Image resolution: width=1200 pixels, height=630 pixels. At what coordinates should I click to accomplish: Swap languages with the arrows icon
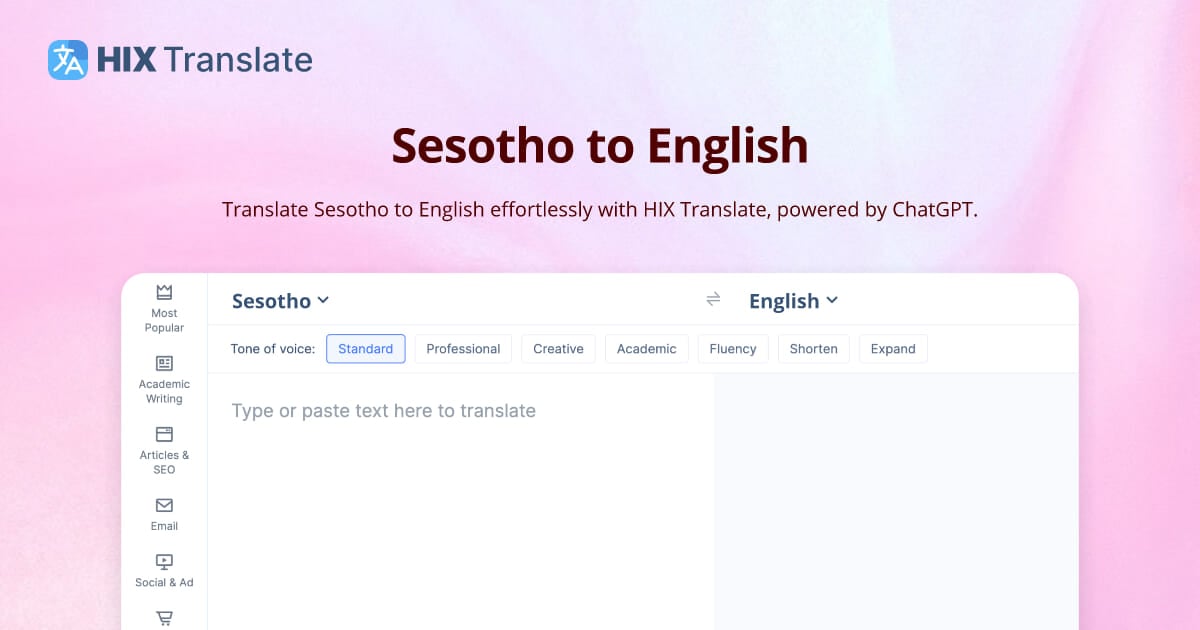pos(713,299)
